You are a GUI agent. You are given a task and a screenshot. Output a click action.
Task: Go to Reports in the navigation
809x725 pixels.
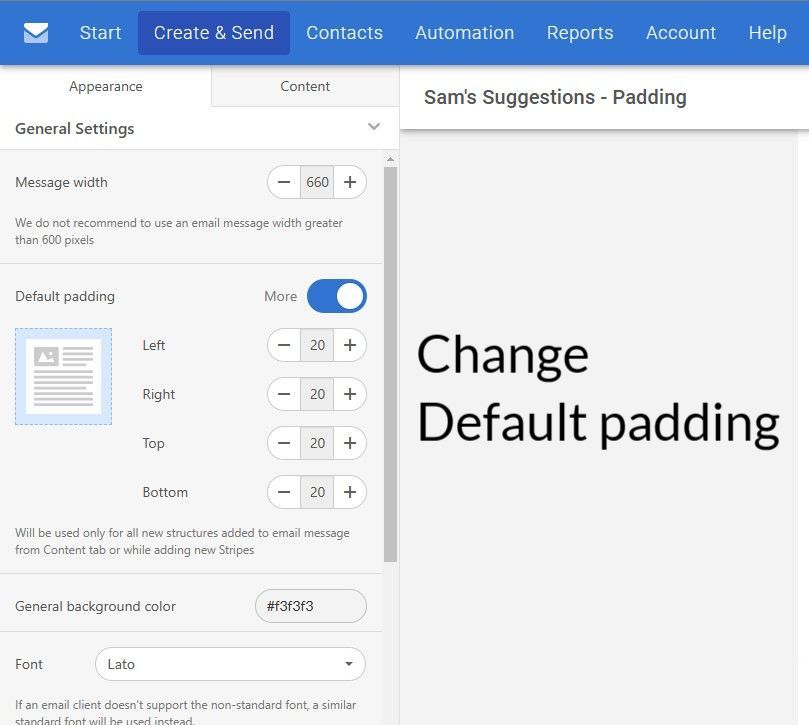pyautogui.click(x=580, y=33)
